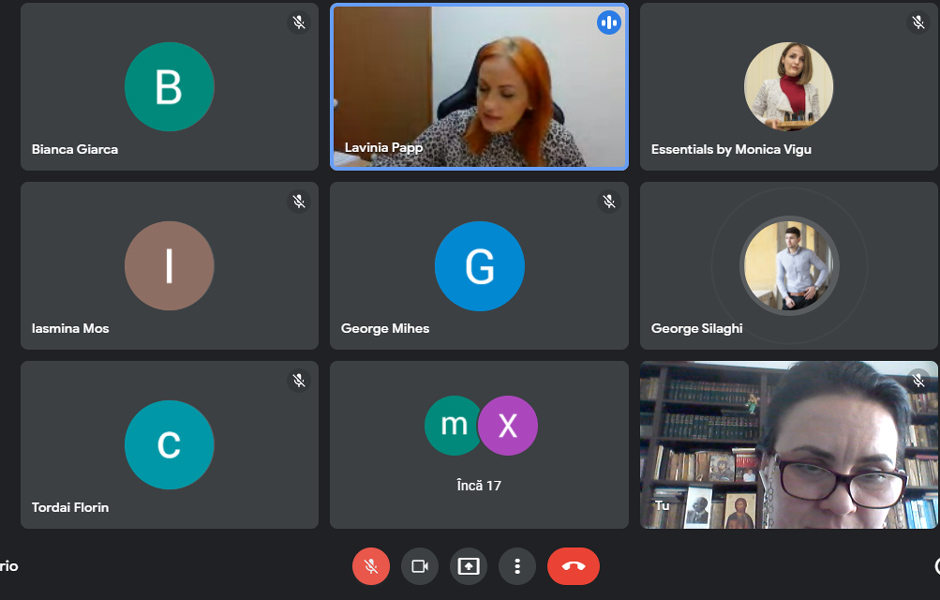Screen dimensions: 940x600
Task: Select Bianca Giarca's green B avatar
Action: pos(169,86)
